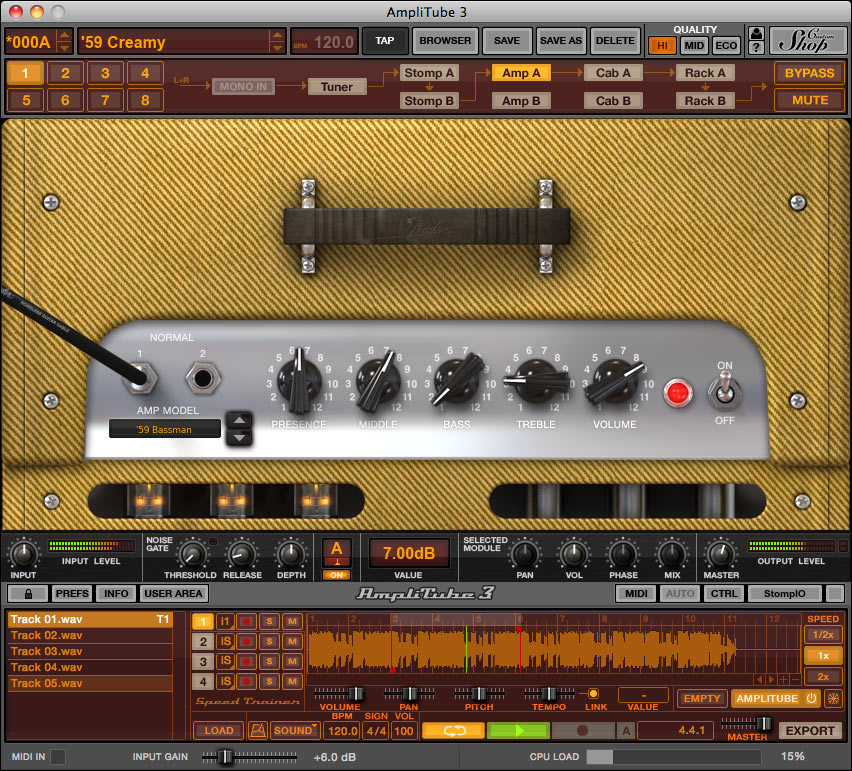This screenshot has width=852, height=771.
Task: Adjust the Speed Trainer Pitch slider
Action: pos(479,693)
